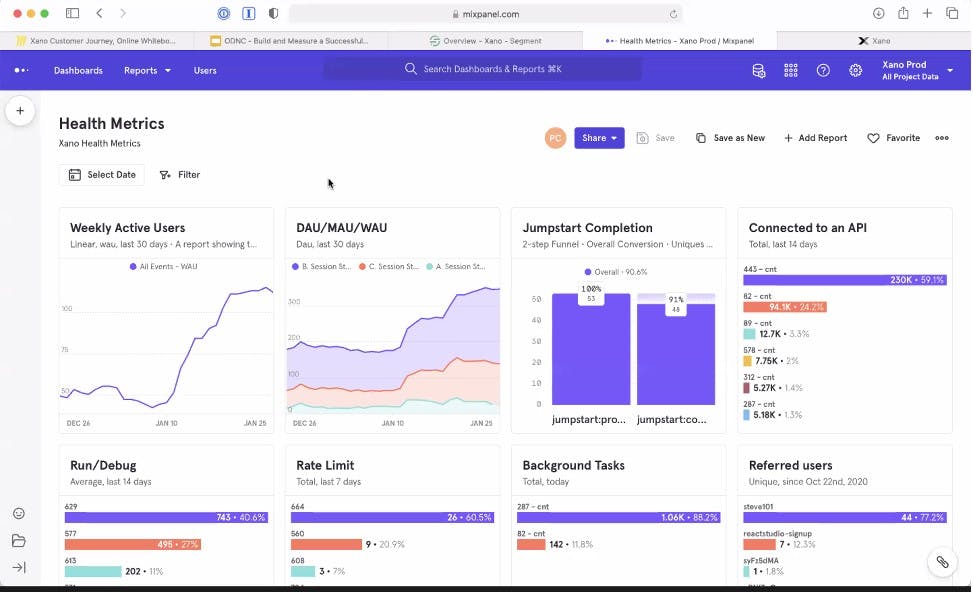Viewport: 973px width, 592px height.
Task: Open the Xano Prod project switcher
Action: click(917, 70)
